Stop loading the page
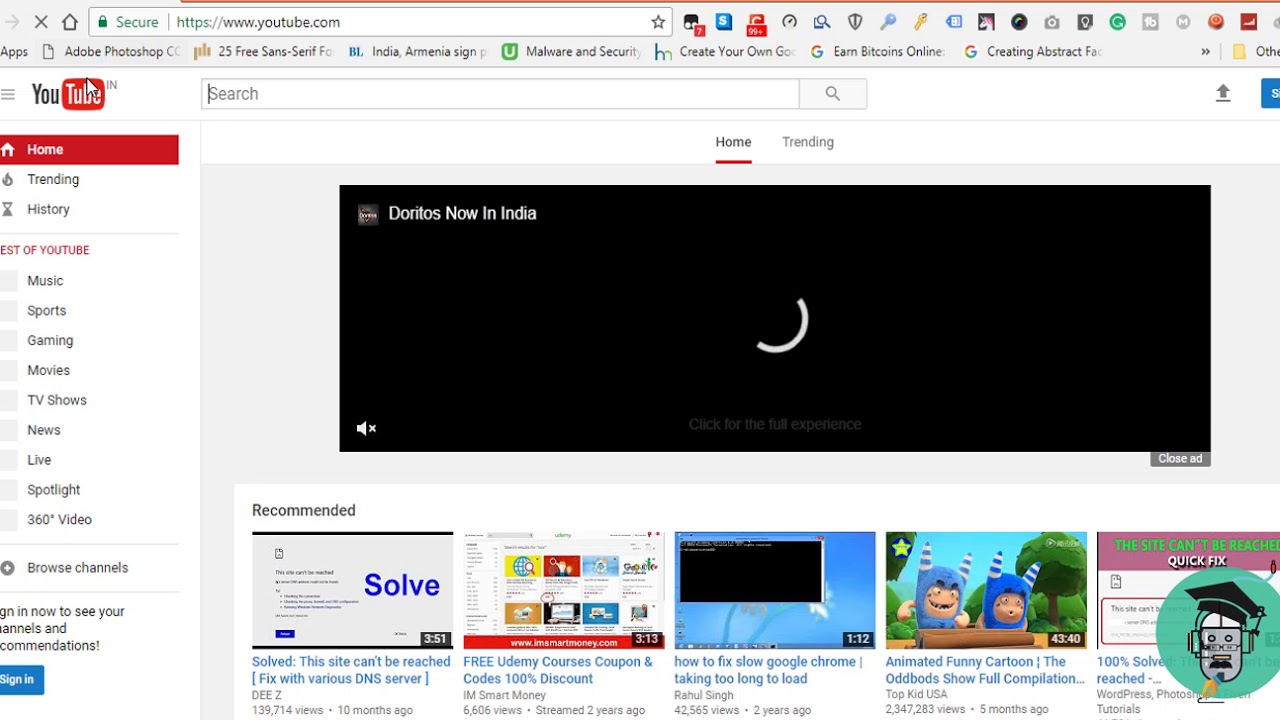 [x=41, y=22]
